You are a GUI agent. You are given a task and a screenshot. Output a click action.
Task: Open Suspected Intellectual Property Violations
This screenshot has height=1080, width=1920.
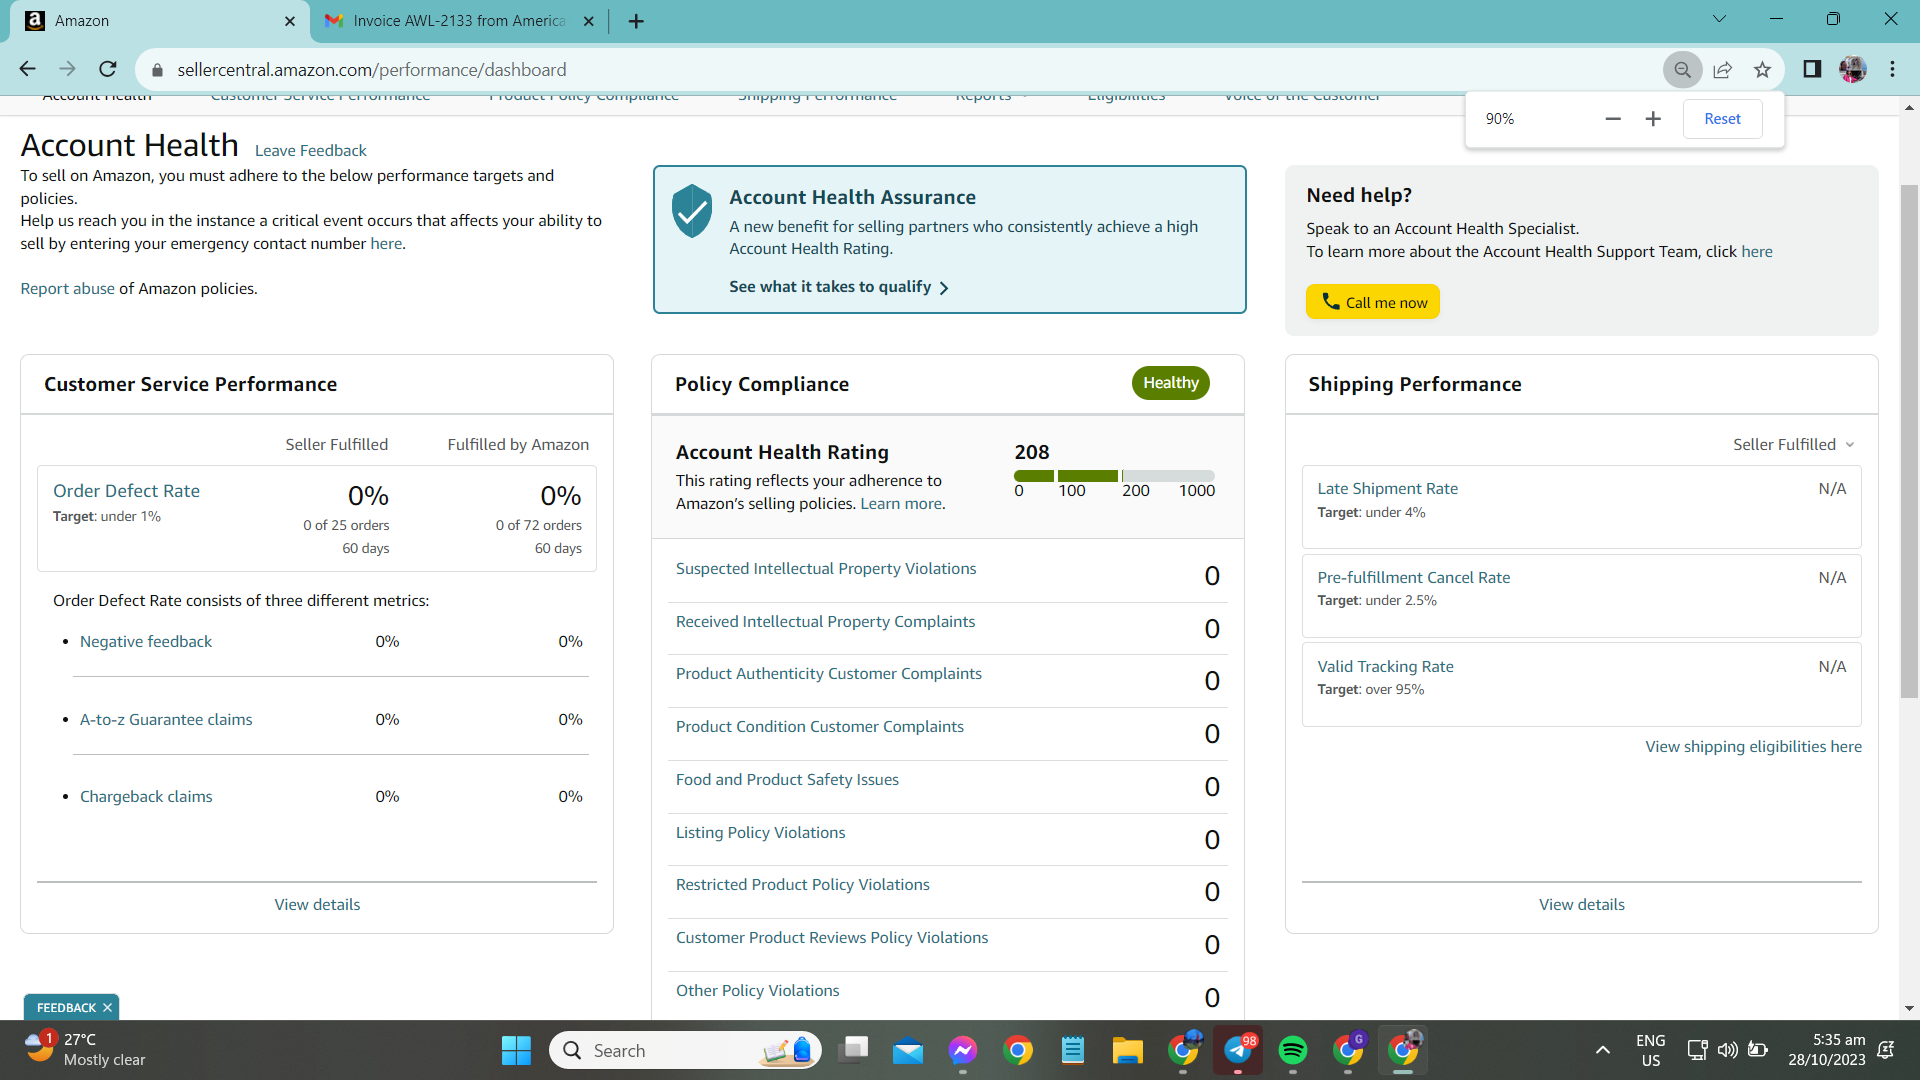click(826, 569)
